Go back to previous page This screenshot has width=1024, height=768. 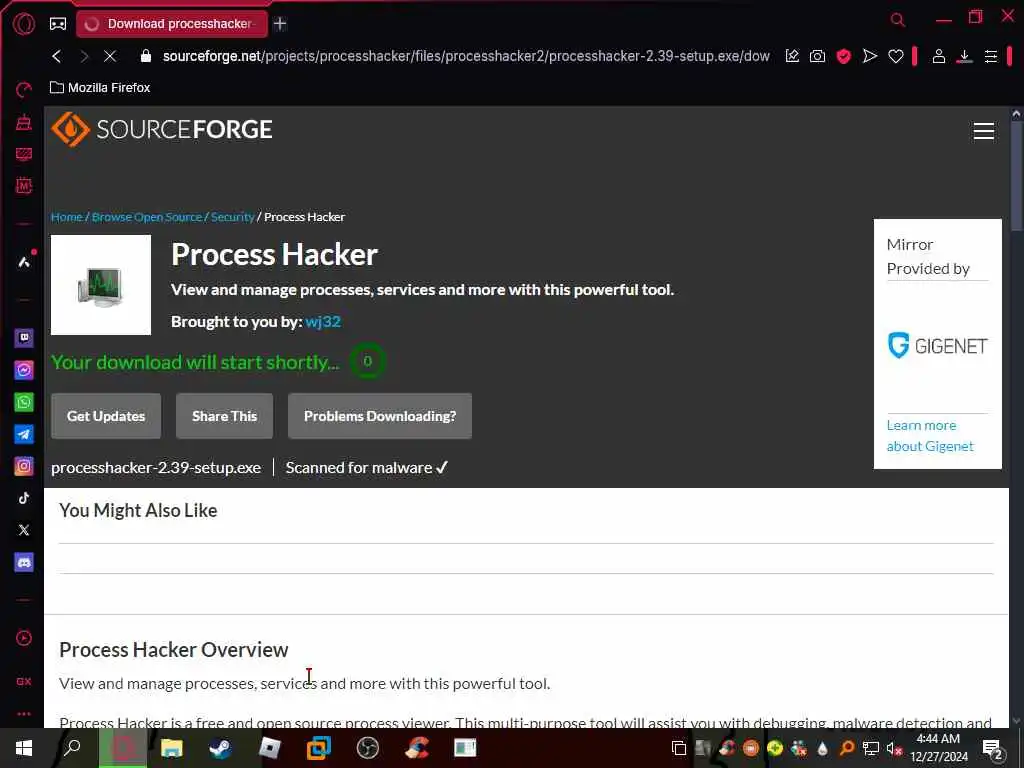57,56
